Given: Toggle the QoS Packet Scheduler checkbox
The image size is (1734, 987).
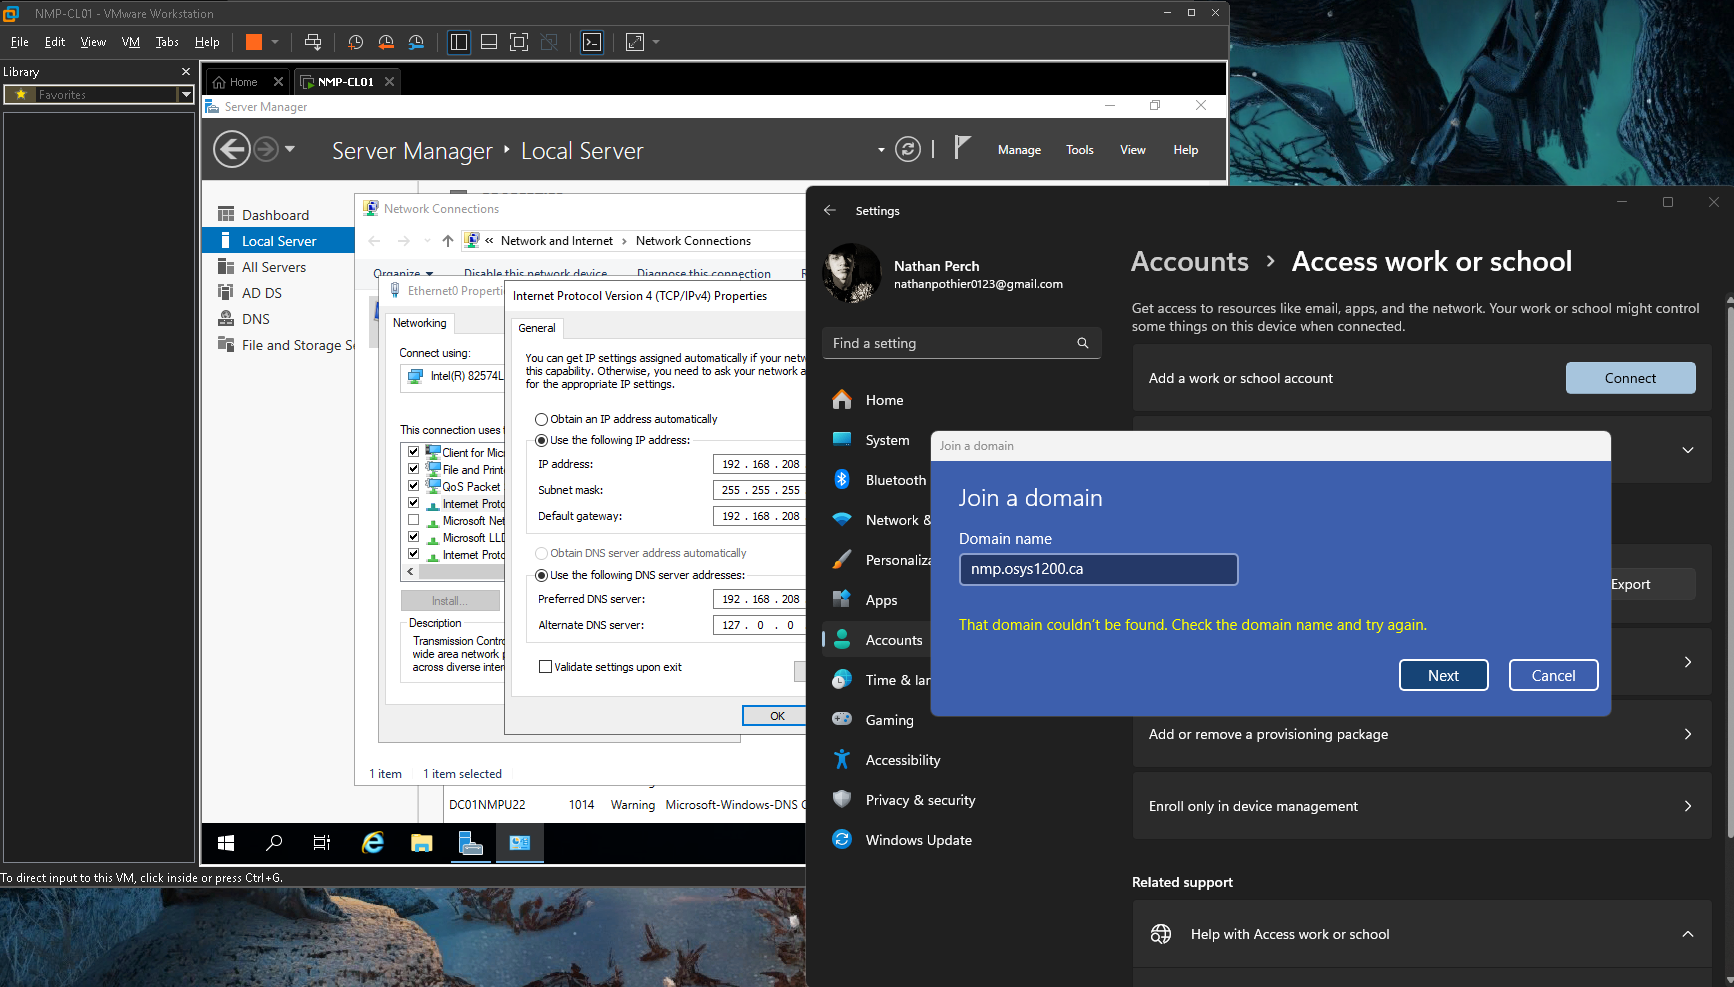Looking at the screenshot, I should click(413, 486).
